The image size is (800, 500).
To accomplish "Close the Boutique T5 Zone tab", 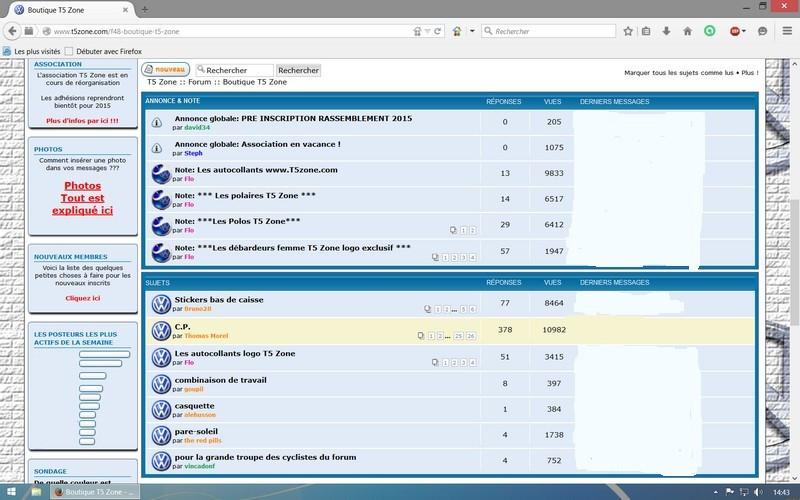I will tap(126, 10).
